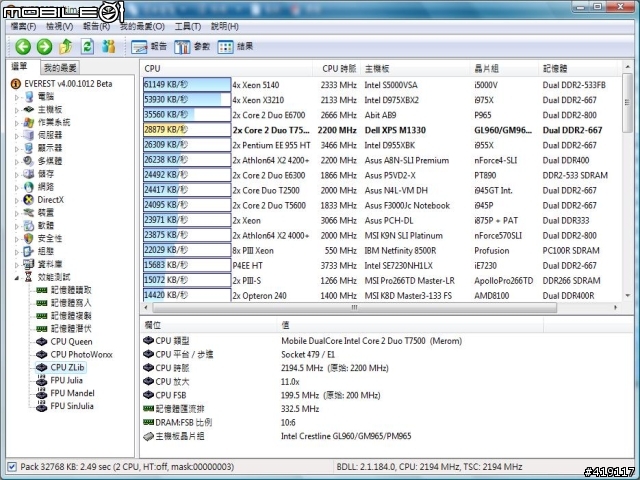Select EVEREST v4.00.1012 Beta root node
The width and height of the screenshot is (640, 480).
pos(61,84)
